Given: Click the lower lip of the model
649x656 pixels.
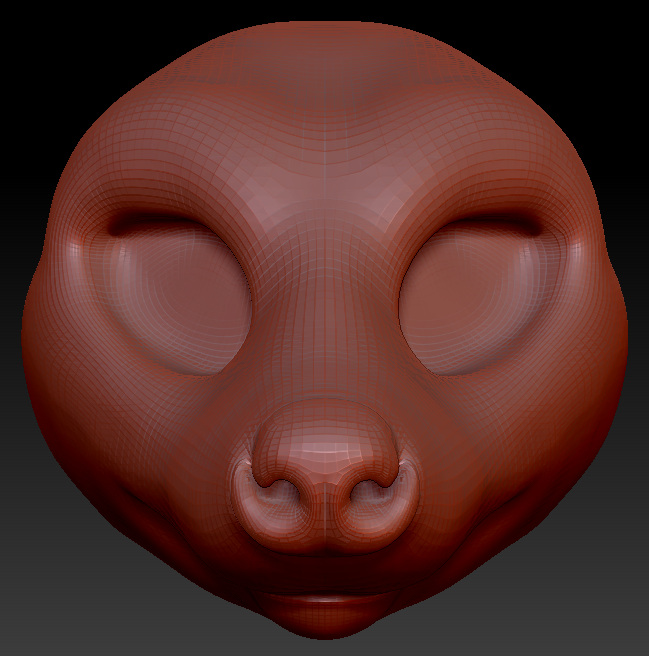Looking at the screenshot, I should (x=325, y=604).
